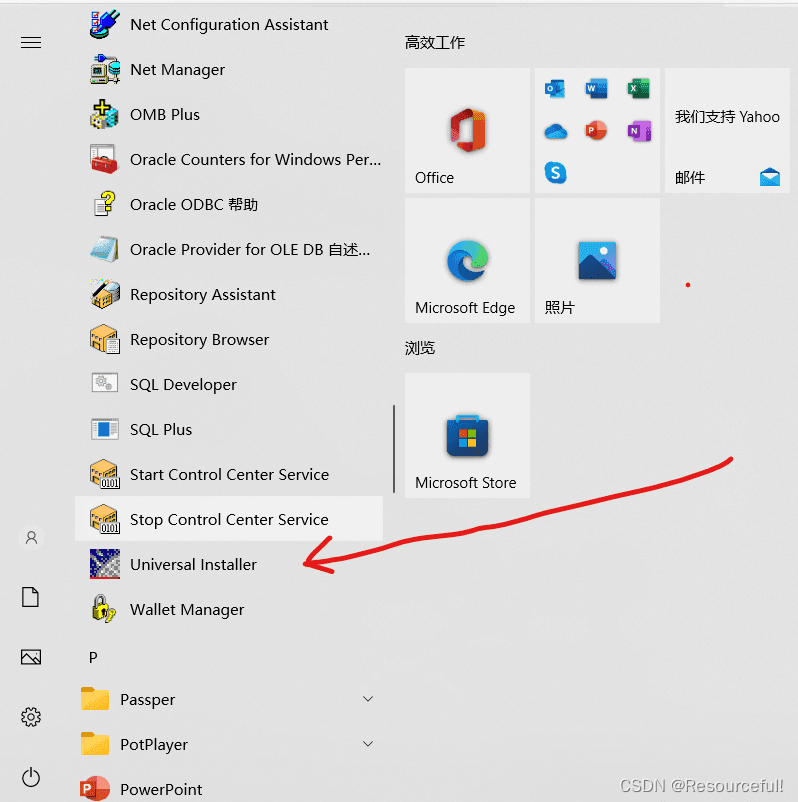This screenshot has width=798, height=802.
Task: Click the user account icon
Action: point(31,538)
